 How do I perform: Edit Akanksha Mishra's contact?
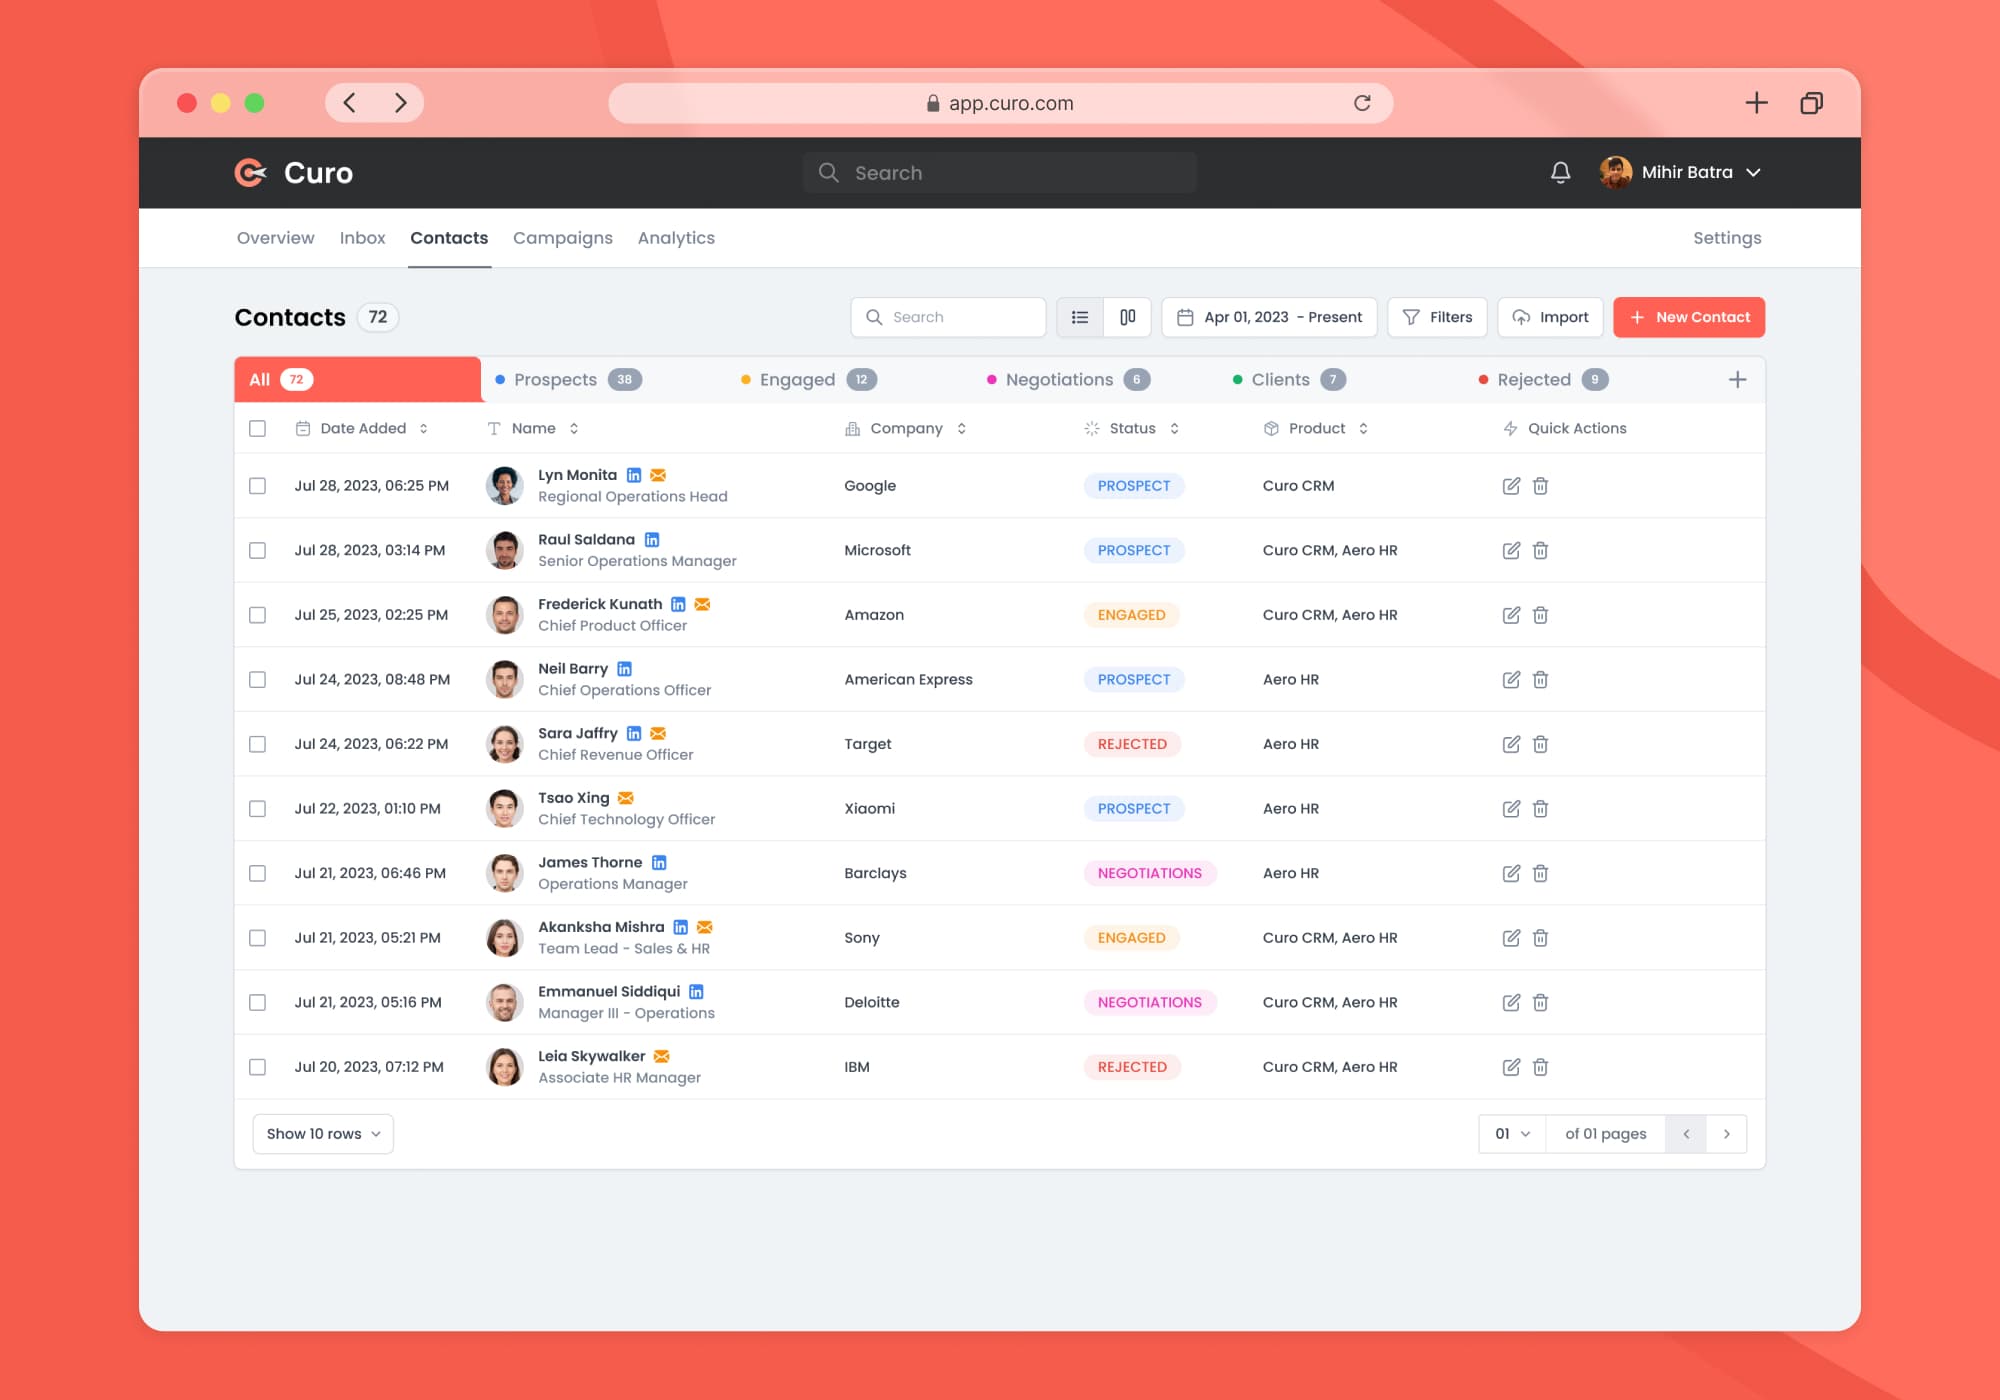(x=1511, y=938)
